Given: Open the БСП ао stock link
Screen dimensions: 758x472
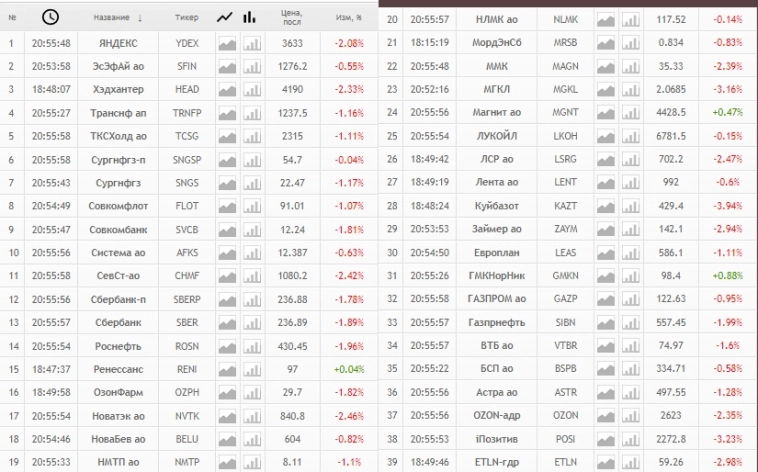Looking at the screenshot, I should pyautogui.click(x=497, y=369).
